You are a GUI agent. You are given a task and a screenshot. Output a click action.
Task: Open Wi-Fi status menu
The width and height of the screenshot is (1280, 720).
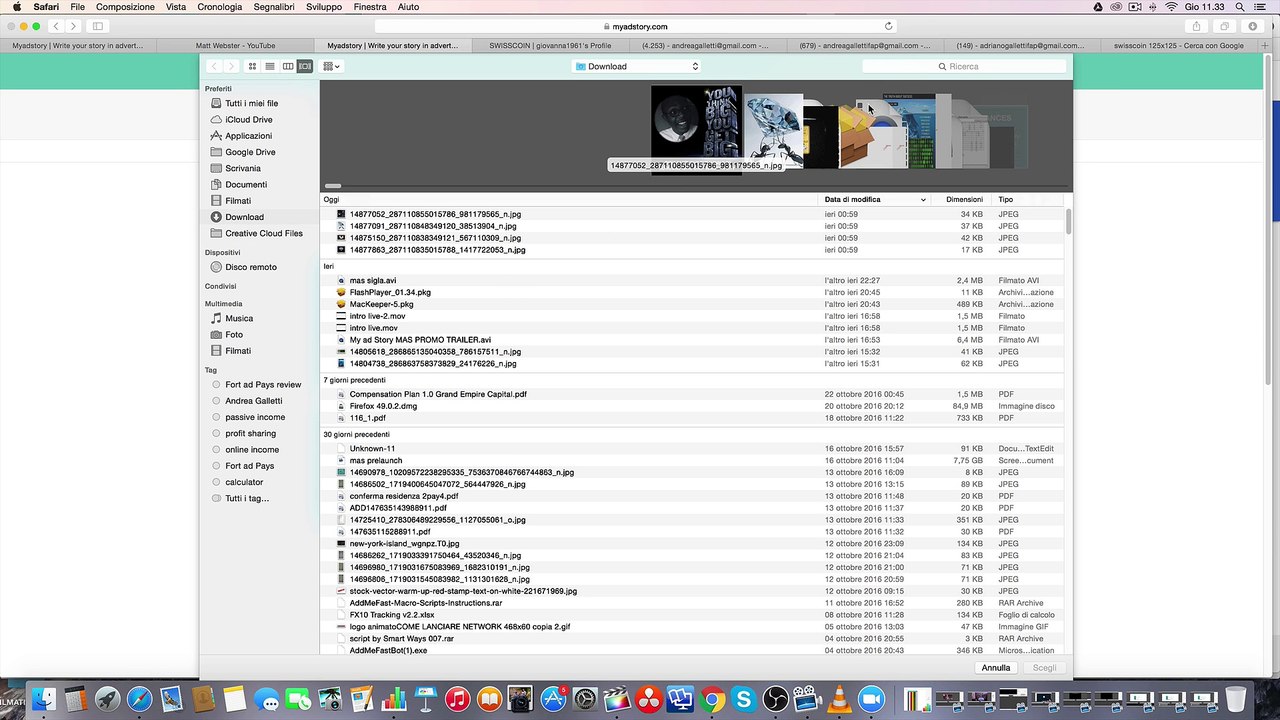[1171, 7]
